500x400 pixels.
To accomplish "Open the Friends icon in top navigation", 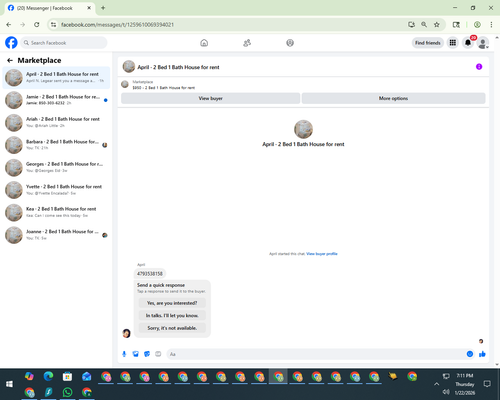I will [x=247, y=43].
